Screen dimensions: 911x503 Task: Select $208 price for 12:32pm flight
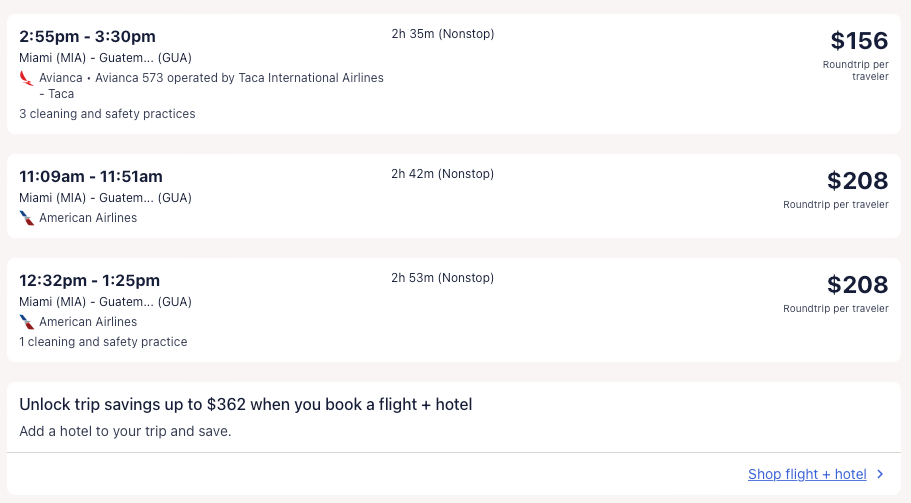click(857, 285)
